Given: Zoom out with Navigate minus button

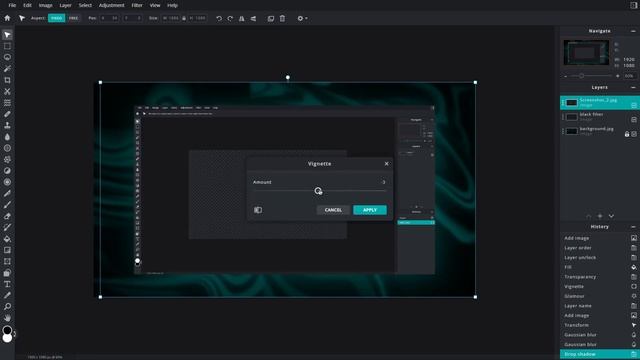Looking at the screenshot, I should (565, 76).
